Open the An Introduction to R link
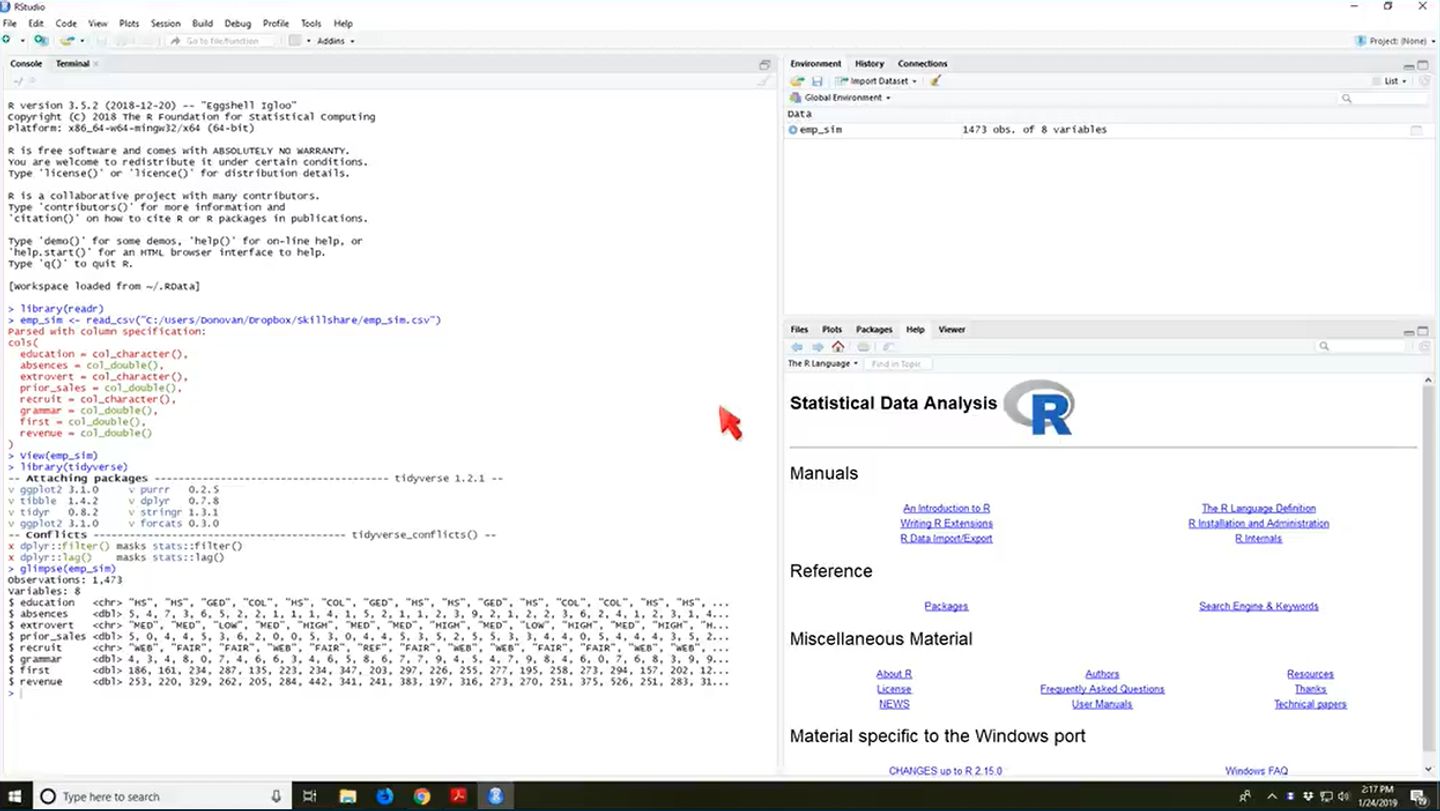The image size is (1440, 811). coord(946,507)
